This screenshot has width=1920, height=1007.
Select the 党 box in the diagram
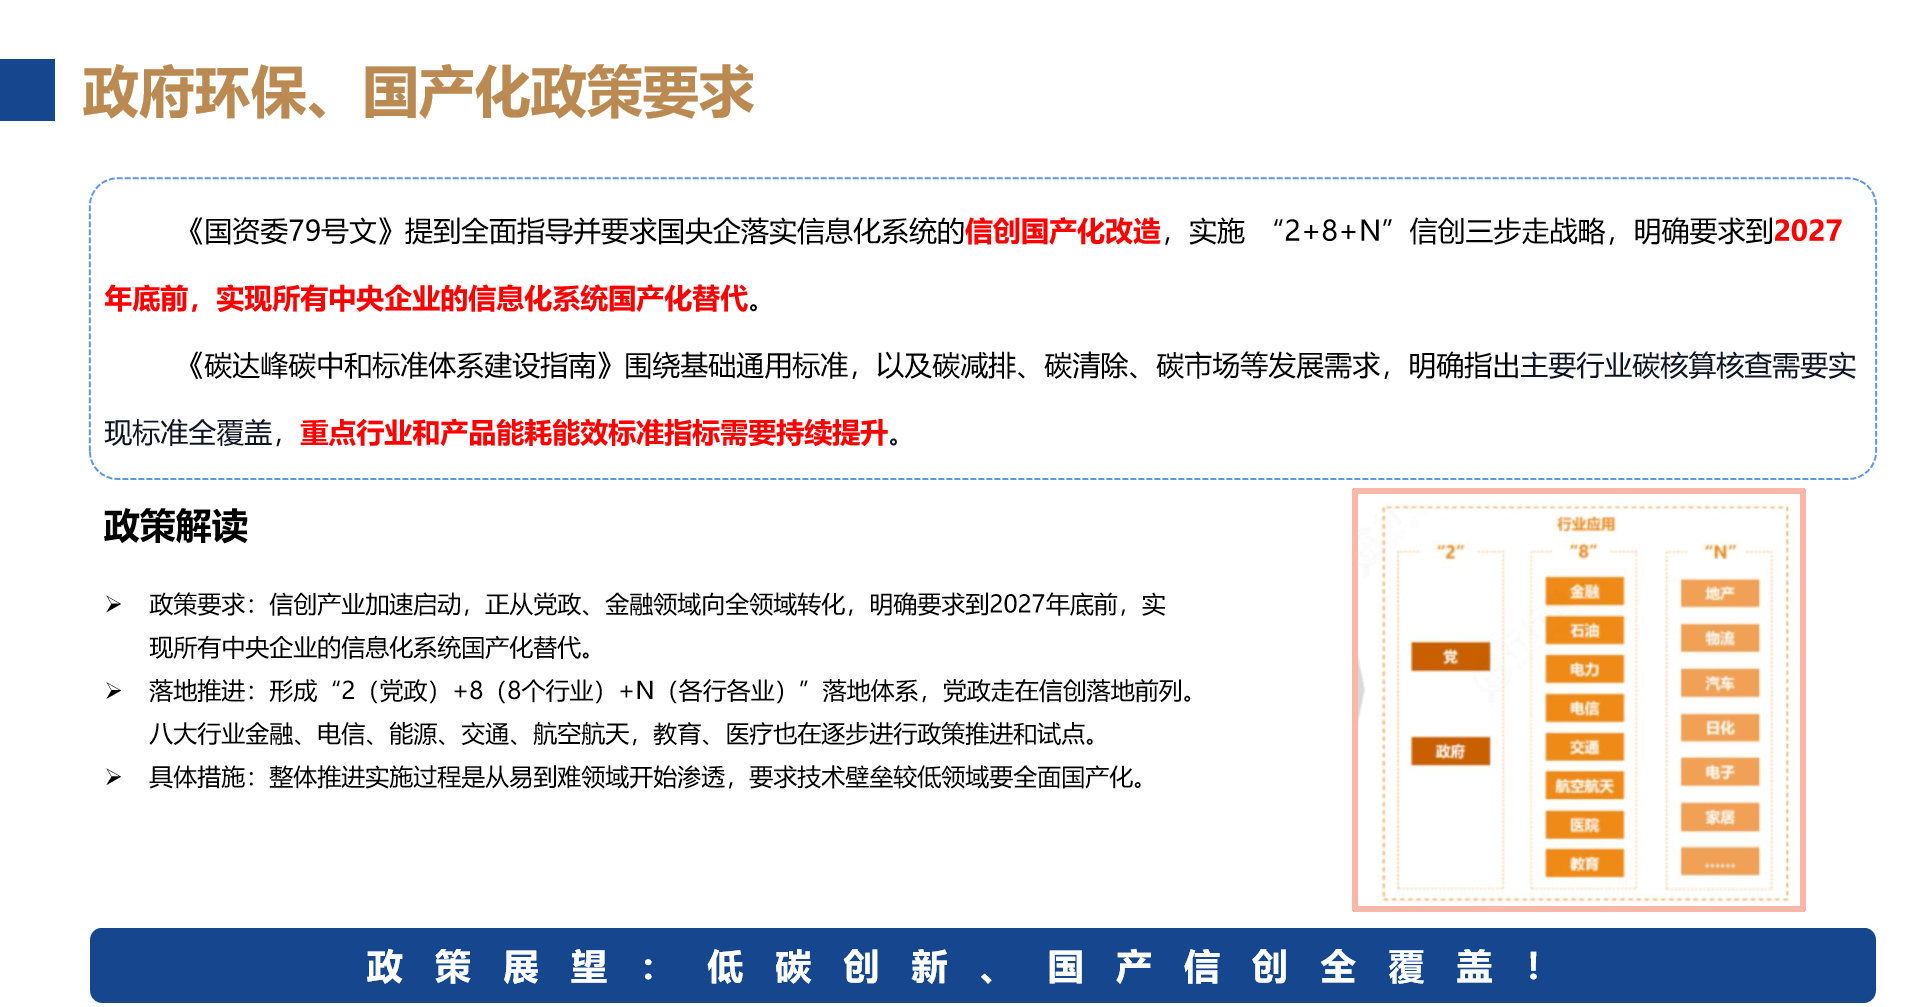coord(1450,657)
